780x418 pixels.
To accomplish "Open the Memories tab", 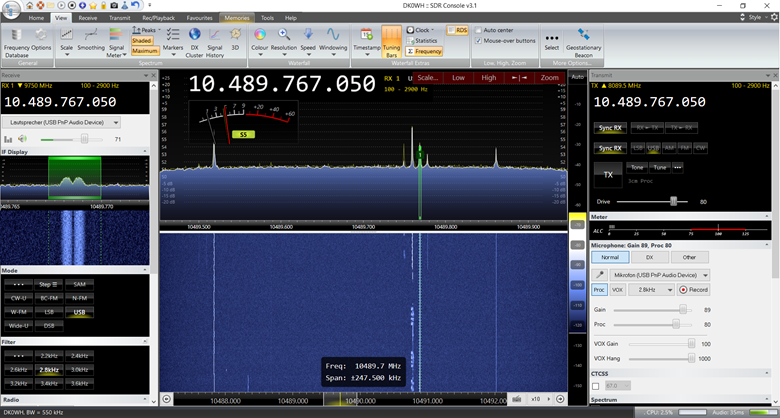I will point(237,18).
